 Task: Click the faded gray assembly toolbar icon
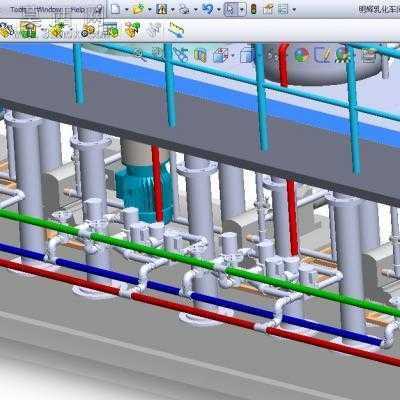154,30
